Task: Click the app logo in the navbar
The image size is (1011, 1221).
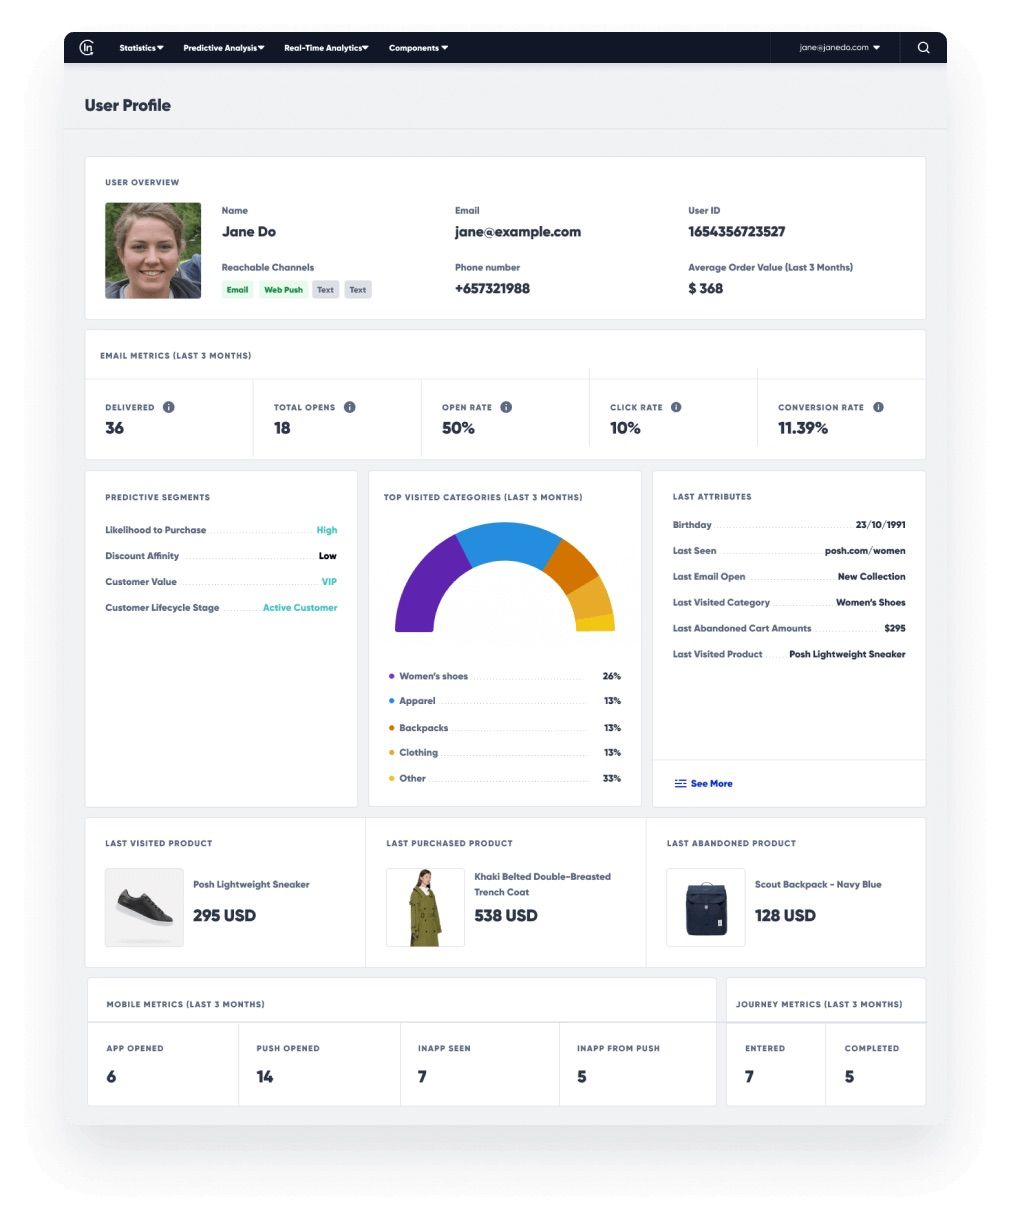Action: [x=87, y=48]
